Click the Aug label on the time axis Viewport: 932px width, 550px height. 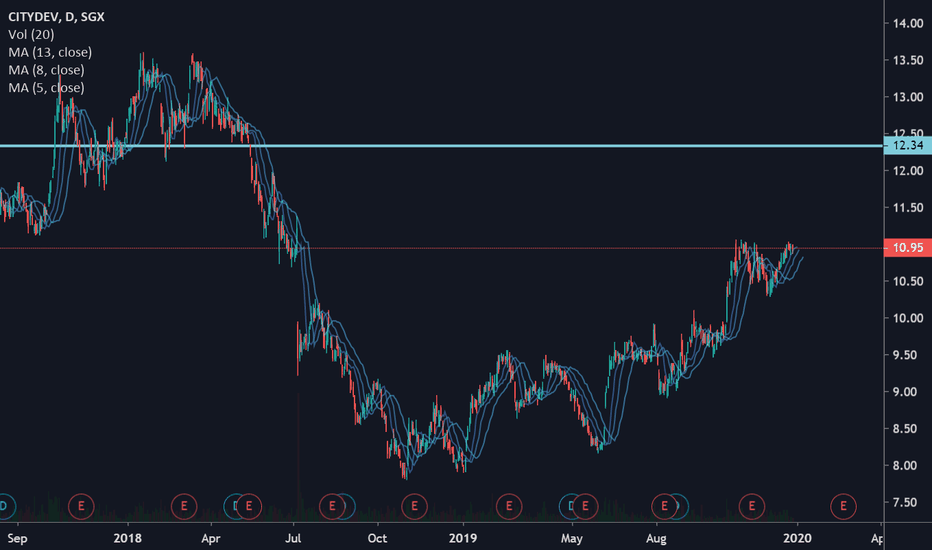coord(656,539)
